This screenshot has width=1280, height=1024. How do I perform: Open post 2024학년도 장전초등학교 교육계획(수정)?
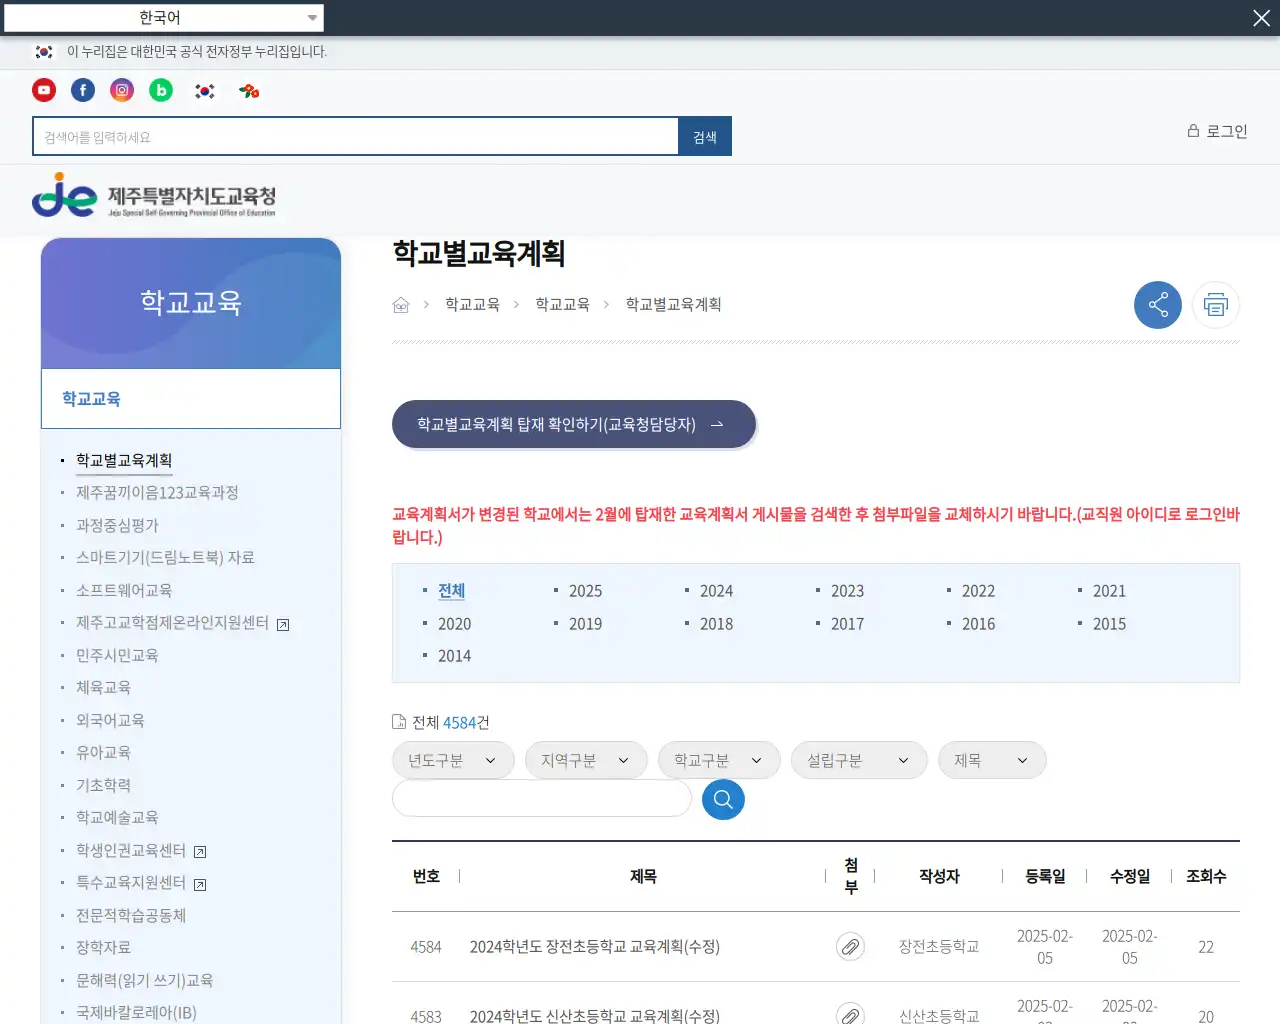tap(594, 946)
